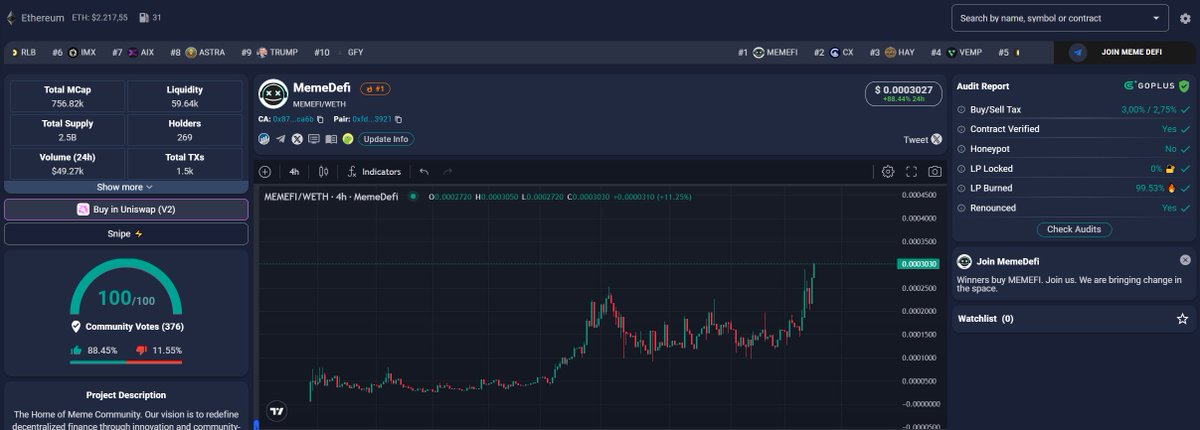Click the Ethereum network logo
1200x430 pixels.
click(11, 18)
